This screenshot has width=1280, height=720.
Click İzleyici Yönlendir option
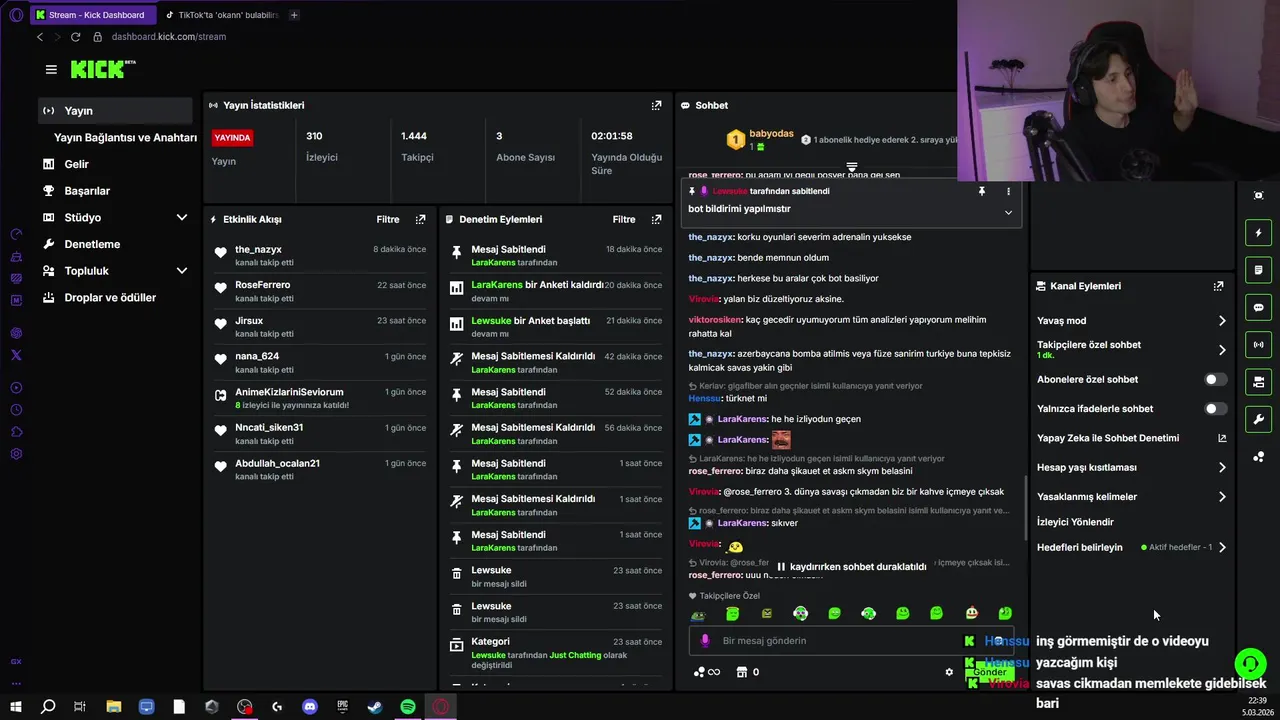[x=1075, y=522]
